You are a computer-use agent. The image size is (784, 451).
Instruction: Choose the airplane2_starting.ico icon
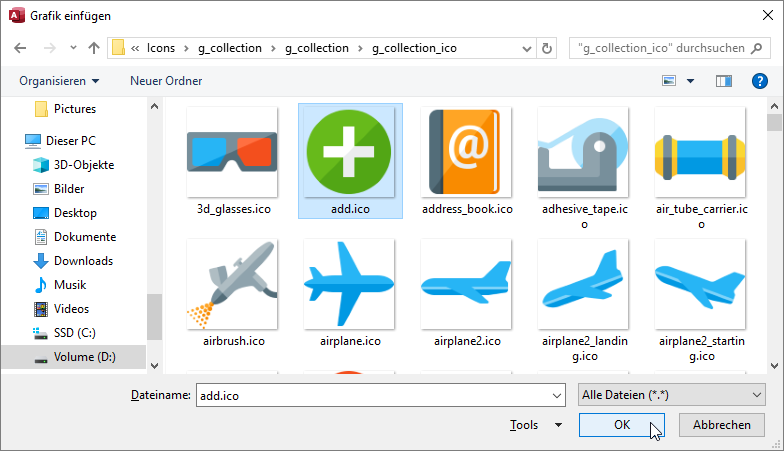[x=700, y=284]
